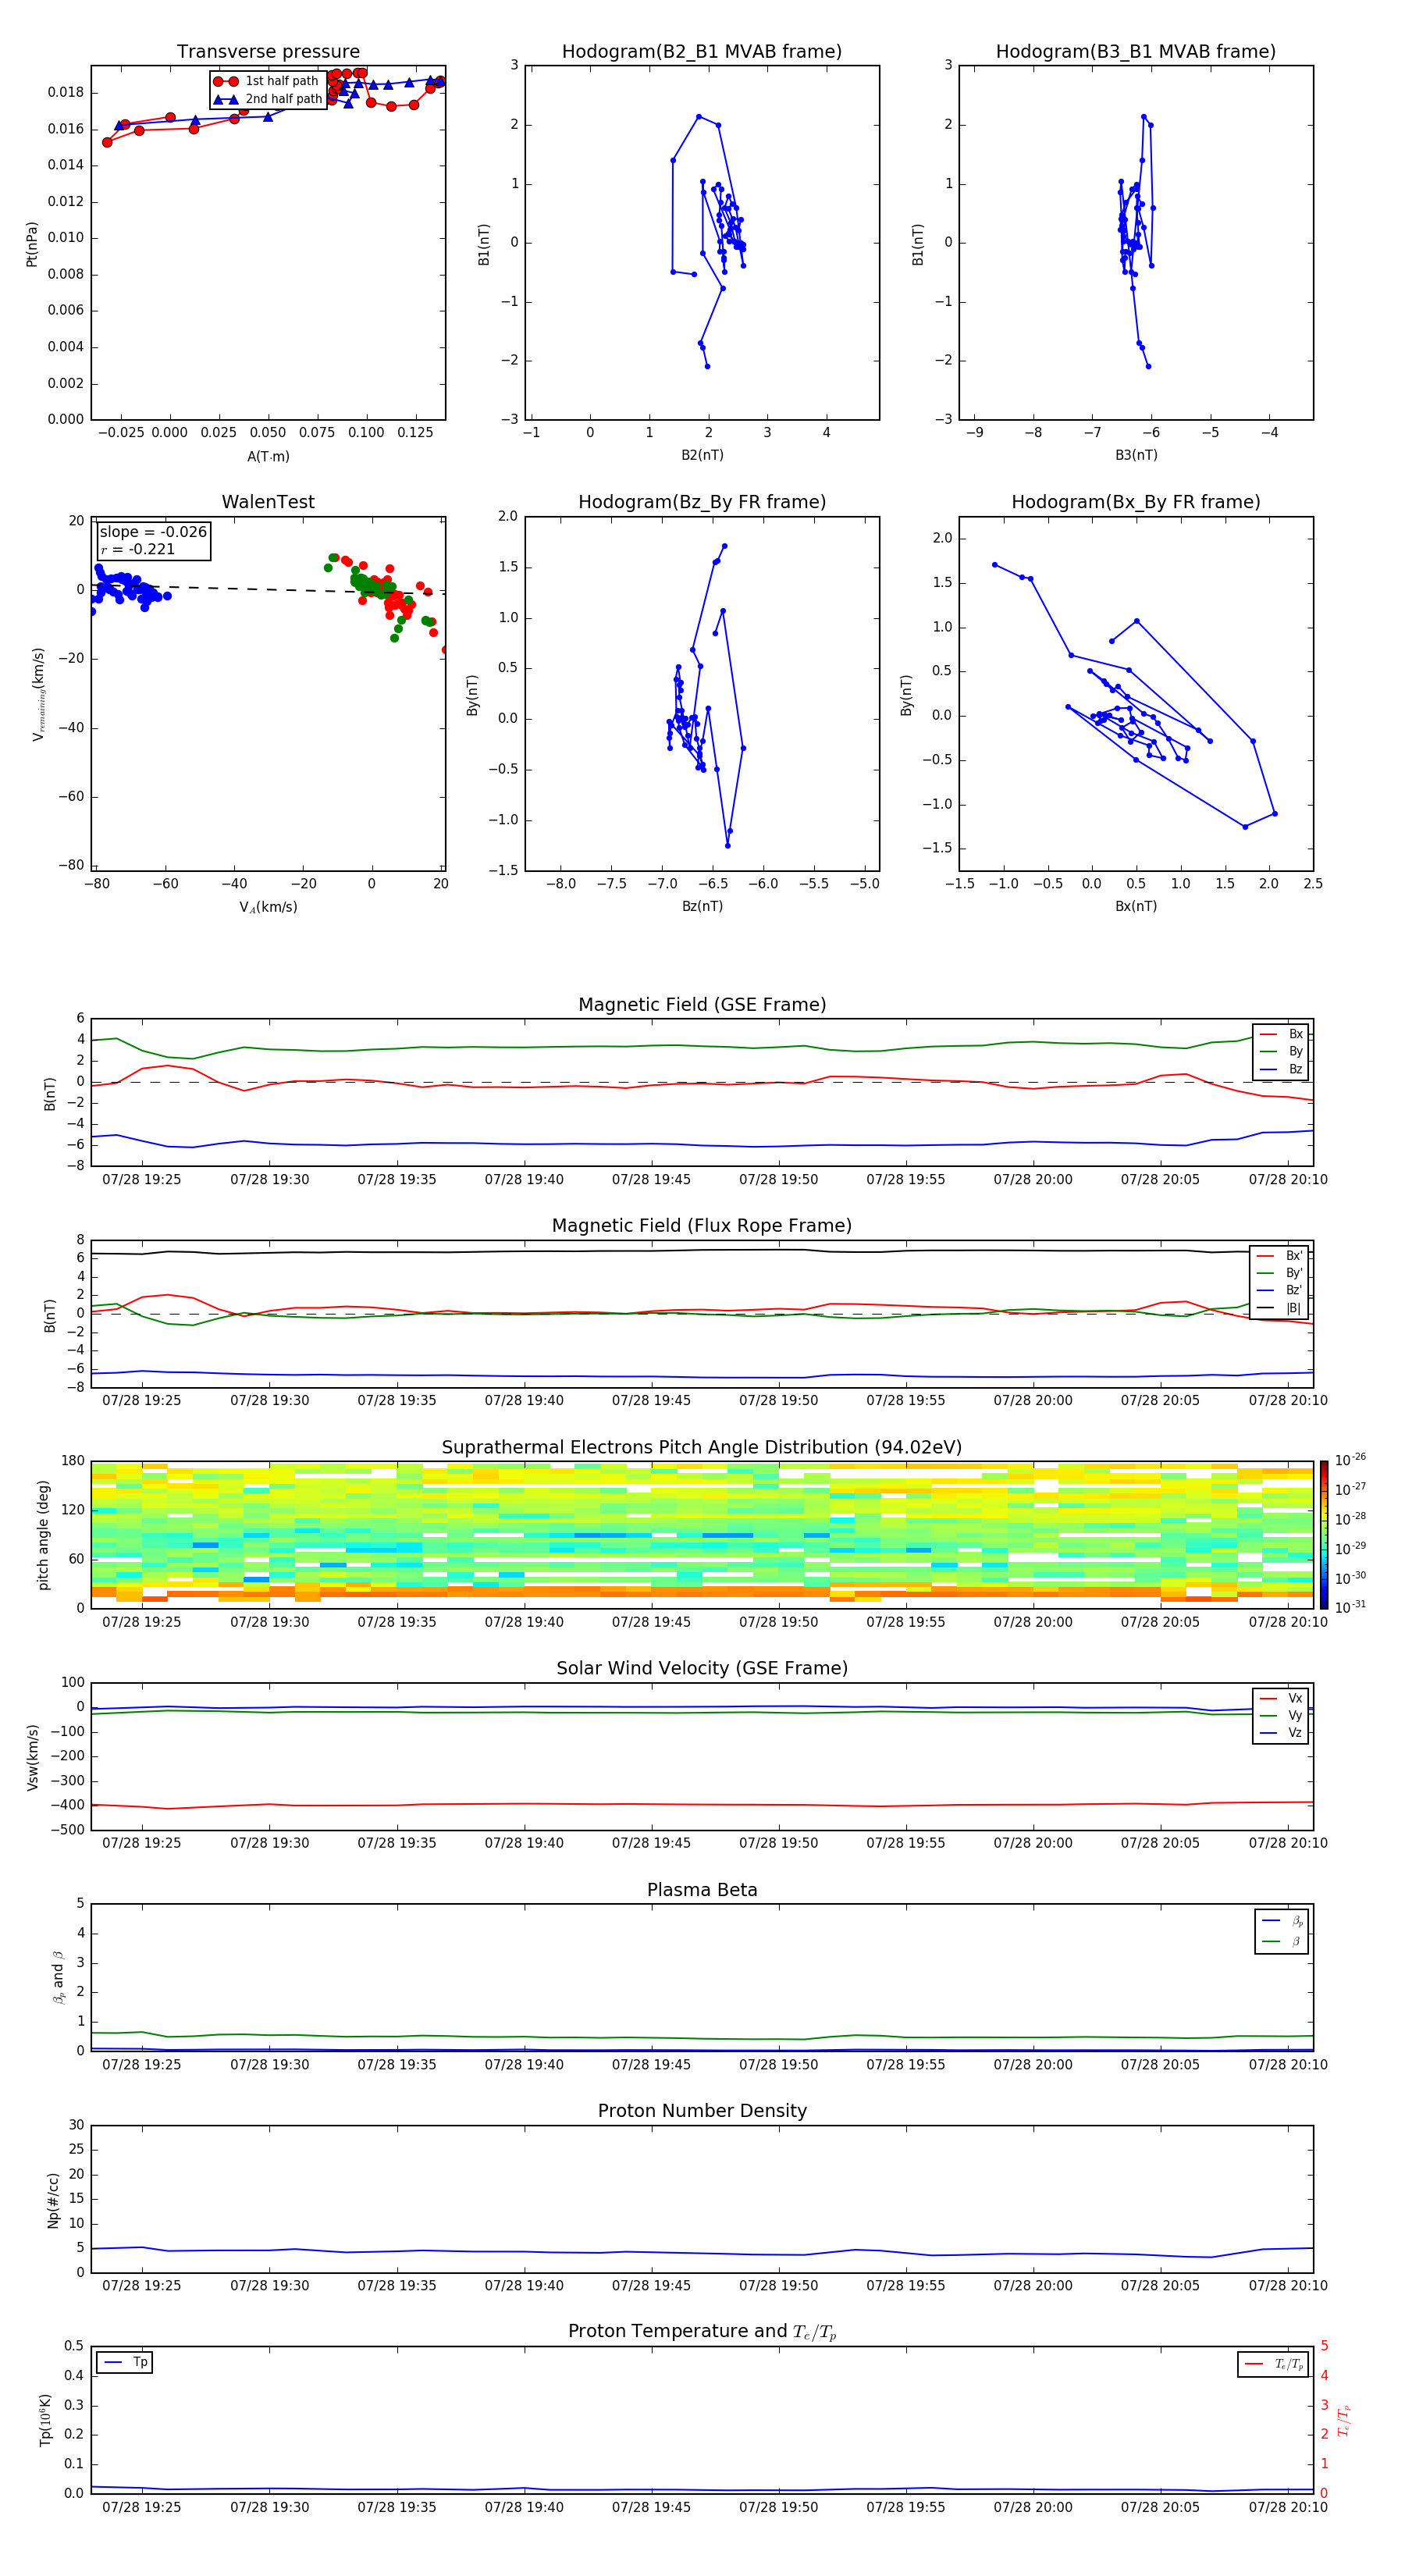Click the βp legend entry in Plasma Beta plot
Viewport: 1405px width, 2576px height.
click(1282, 1921)
